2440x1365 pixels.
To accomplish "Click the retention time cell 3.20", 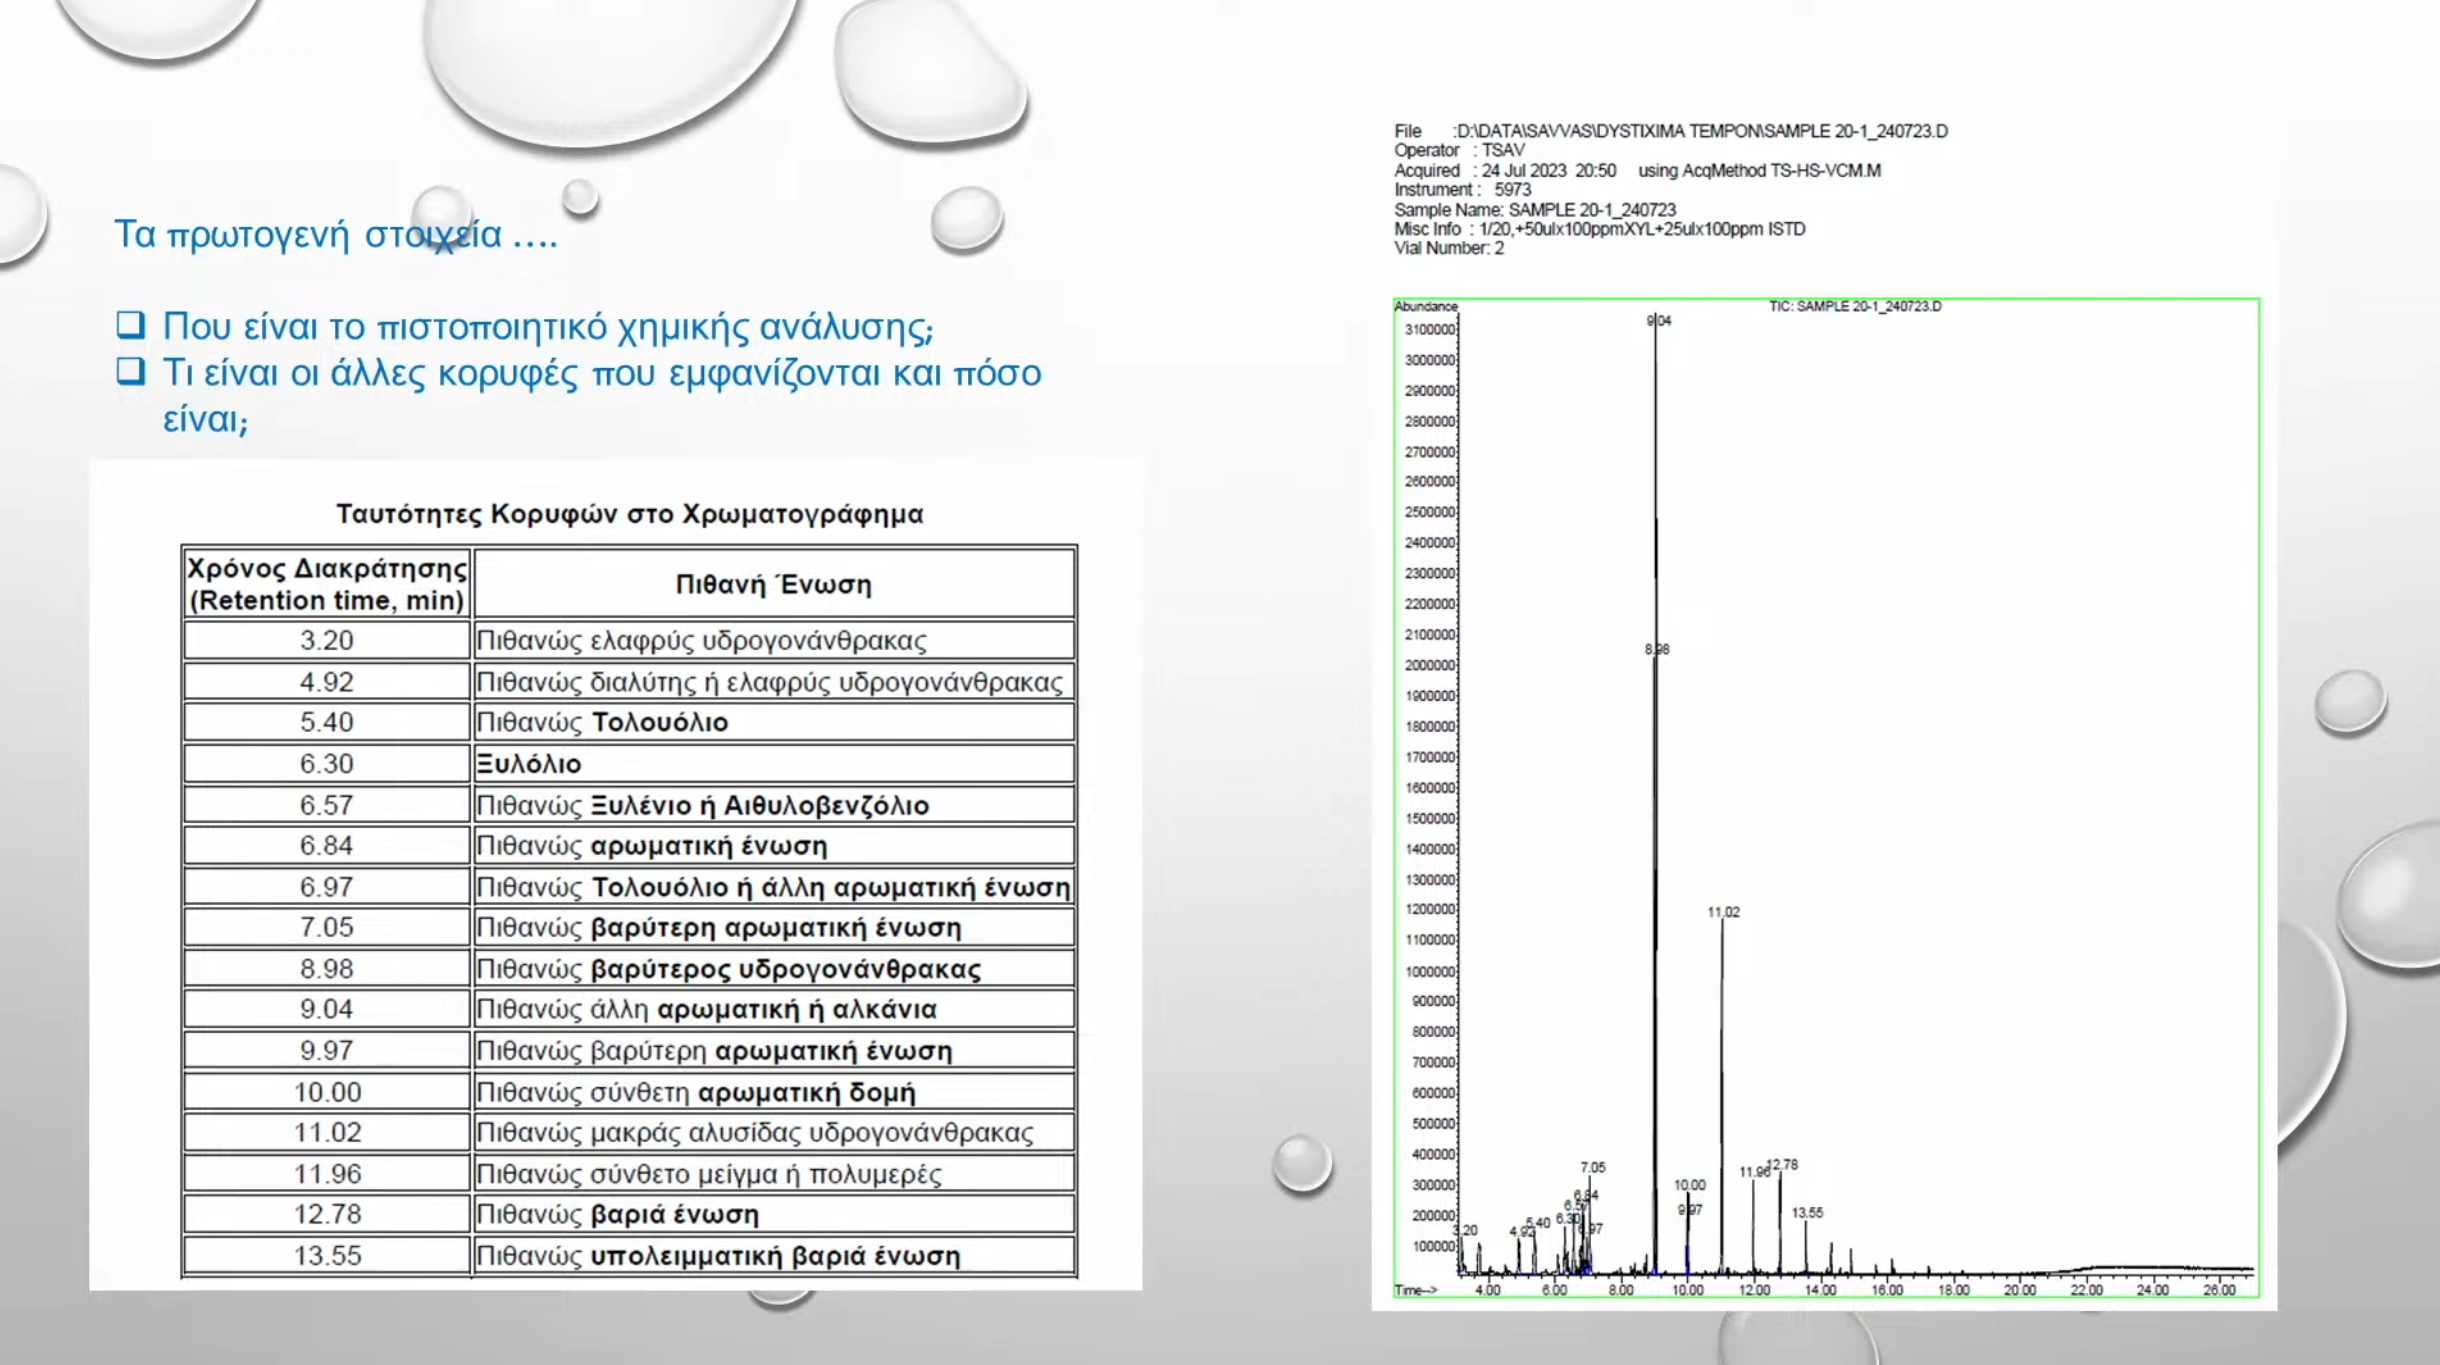I will point(326,640).
